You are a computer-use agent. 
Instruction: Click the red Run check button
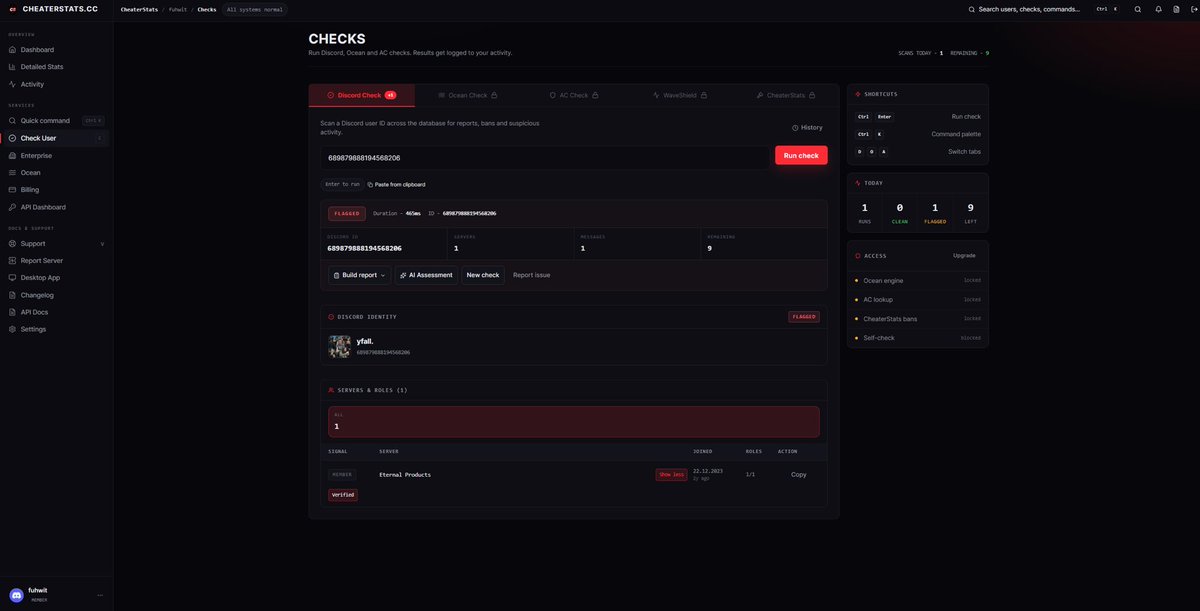click(801, 155)
